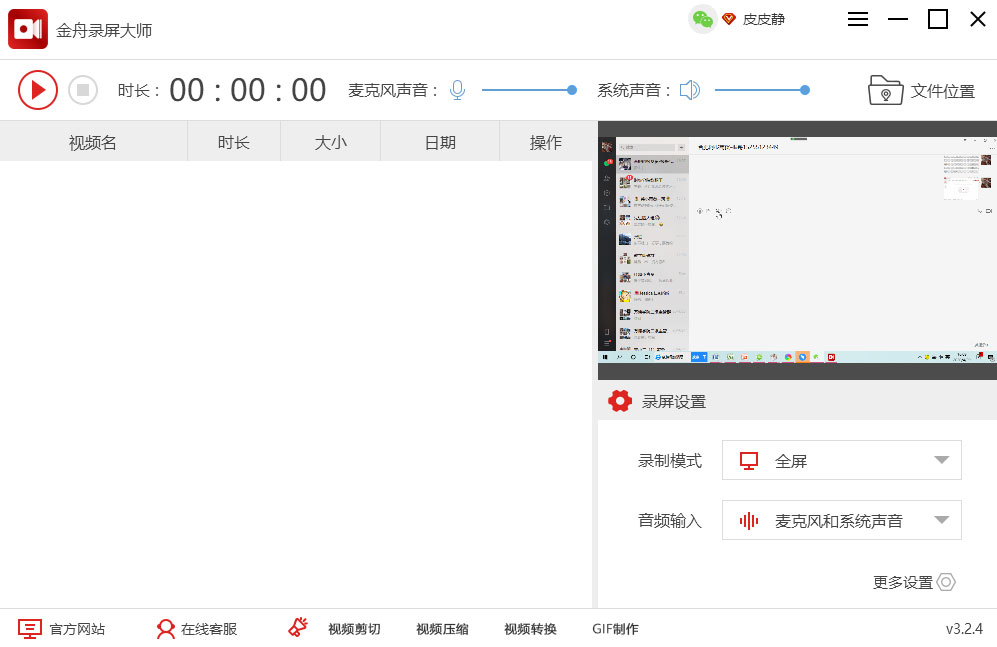Toggle the system sound speaker icon
Image resolution: width=997 pixels, height=647 pixels.
pyautogui.click(x=689, y=90)
